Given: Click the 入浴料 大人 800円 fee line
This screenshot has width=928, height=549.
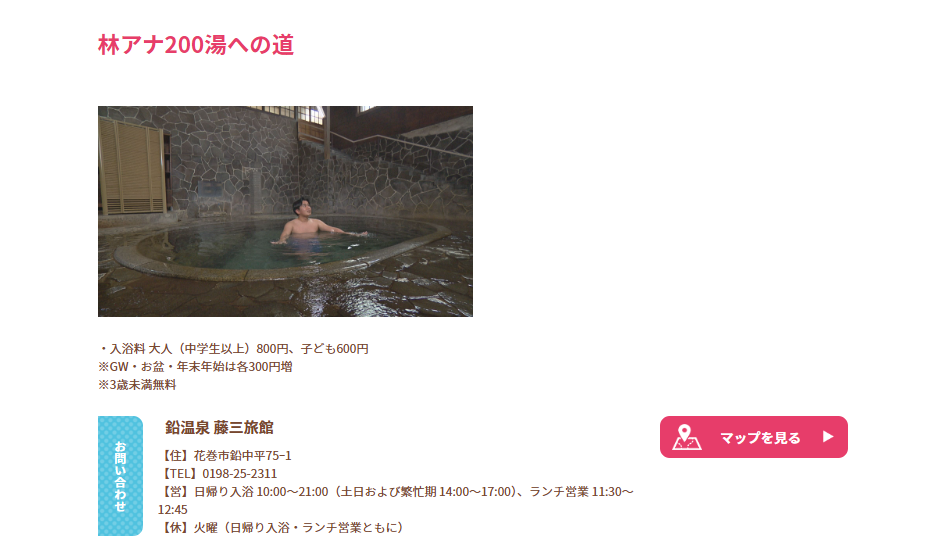Looking at the screenshot, I should click(234, 348).
